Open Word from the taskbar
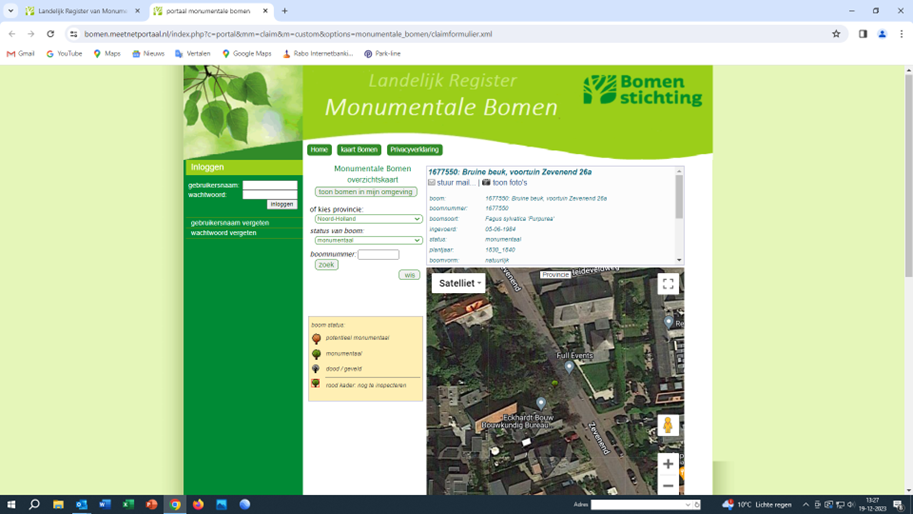 coord(105,505)
